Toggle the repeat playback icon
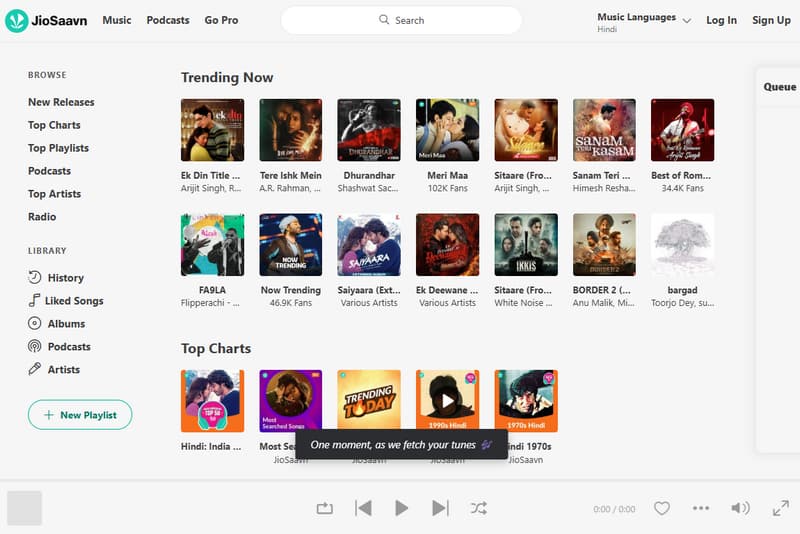The width and height of the screenshot is (800, 534). pyautogui.click(x=324, y=508)
